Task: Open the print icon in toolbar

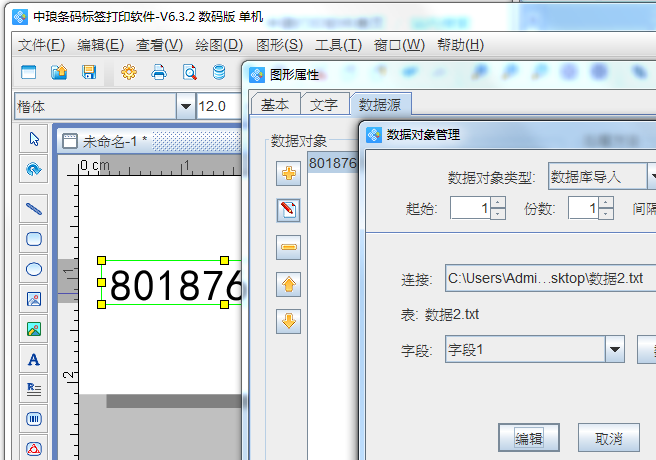Action: tap(158, 72)
